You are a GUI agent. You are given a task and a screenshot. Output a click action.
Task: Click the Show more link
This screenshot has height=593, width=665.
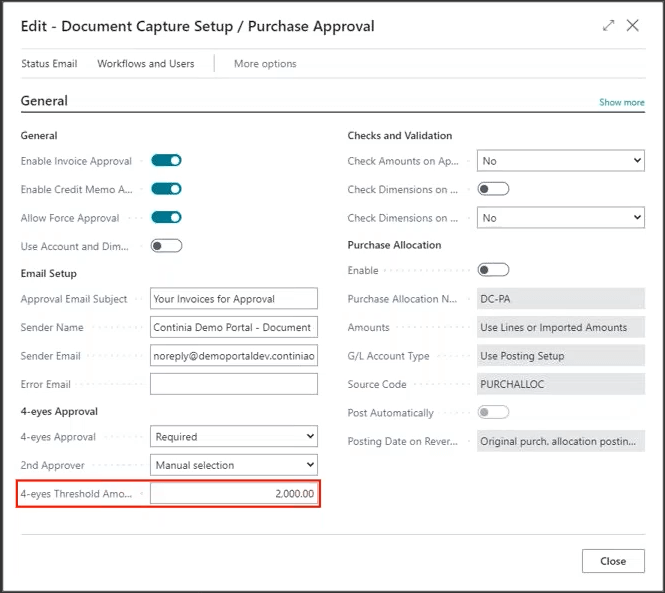pos(621,102)
